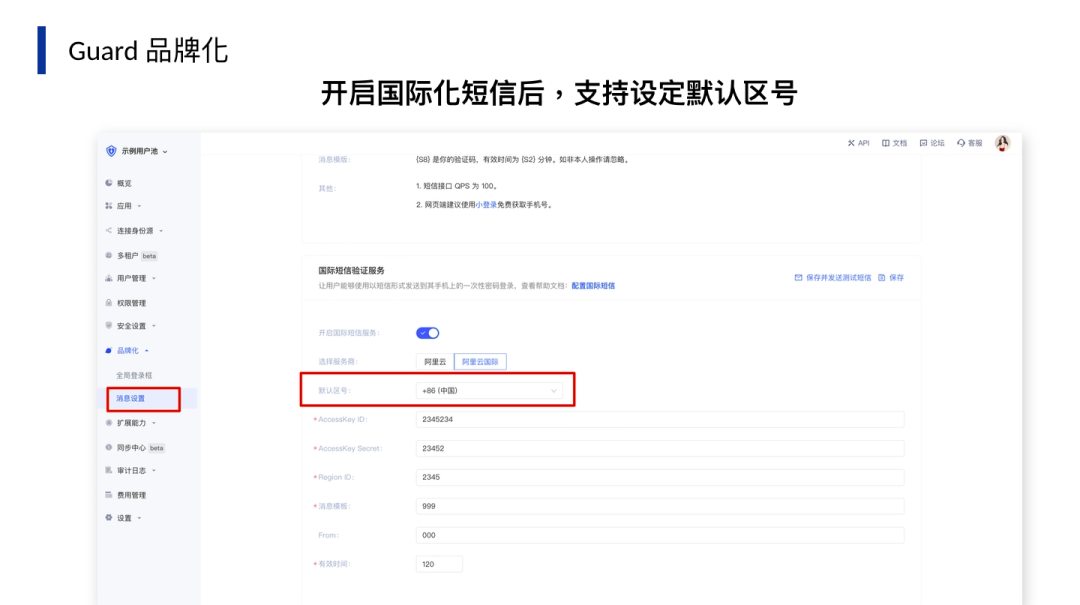
Task: Click the 连接身份源 share icon
Action: point(108,231)
